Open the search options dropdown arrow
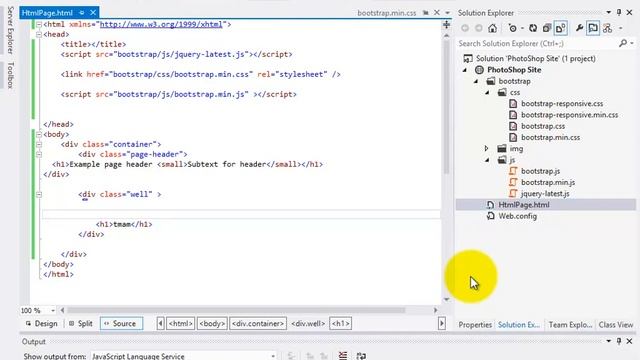The image size is (640, 360). (632, 43)
